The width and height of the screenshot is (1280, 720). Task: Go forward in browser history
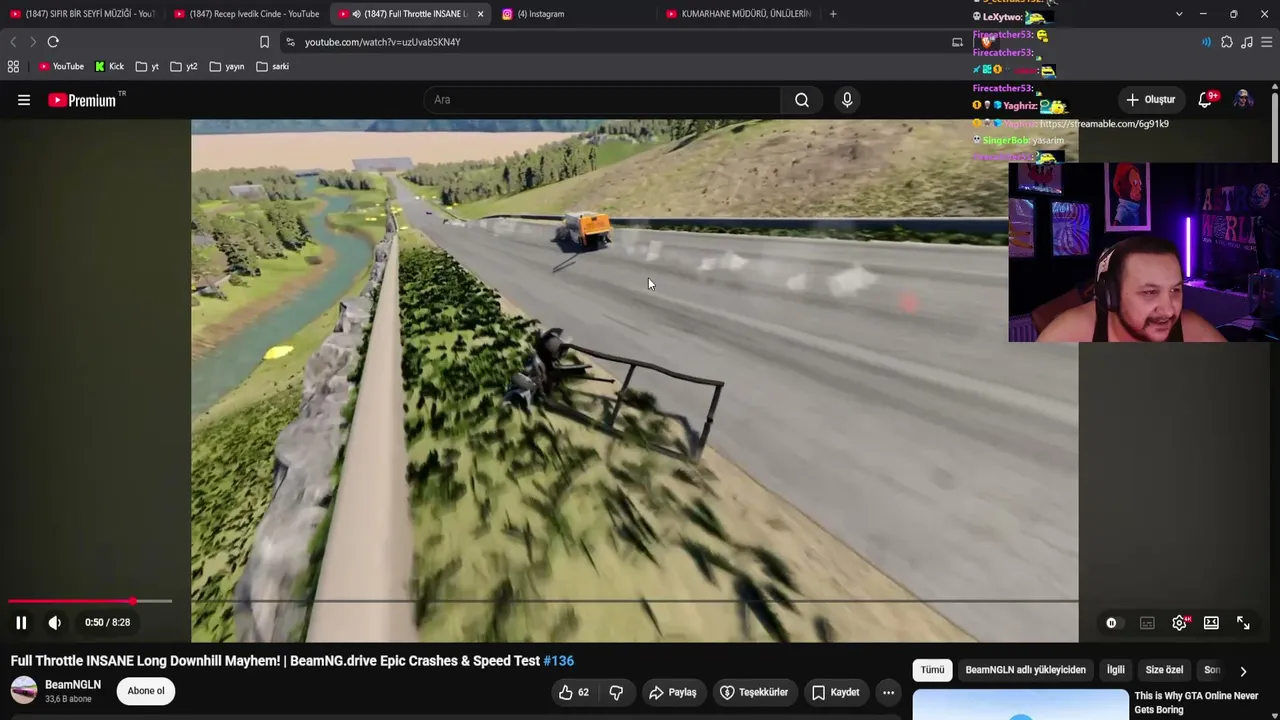coord(32,42)
